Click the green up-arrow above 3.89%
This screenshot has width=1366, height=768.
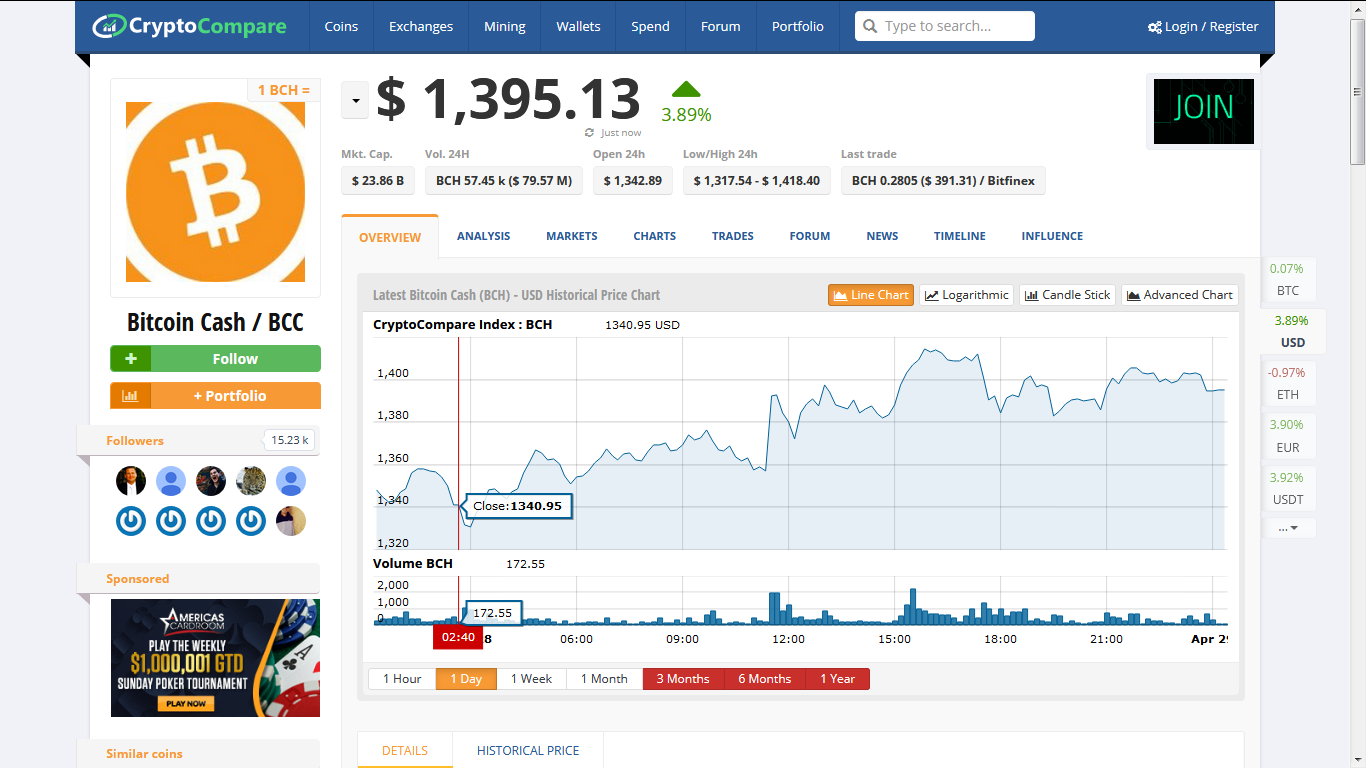(686, 89)
